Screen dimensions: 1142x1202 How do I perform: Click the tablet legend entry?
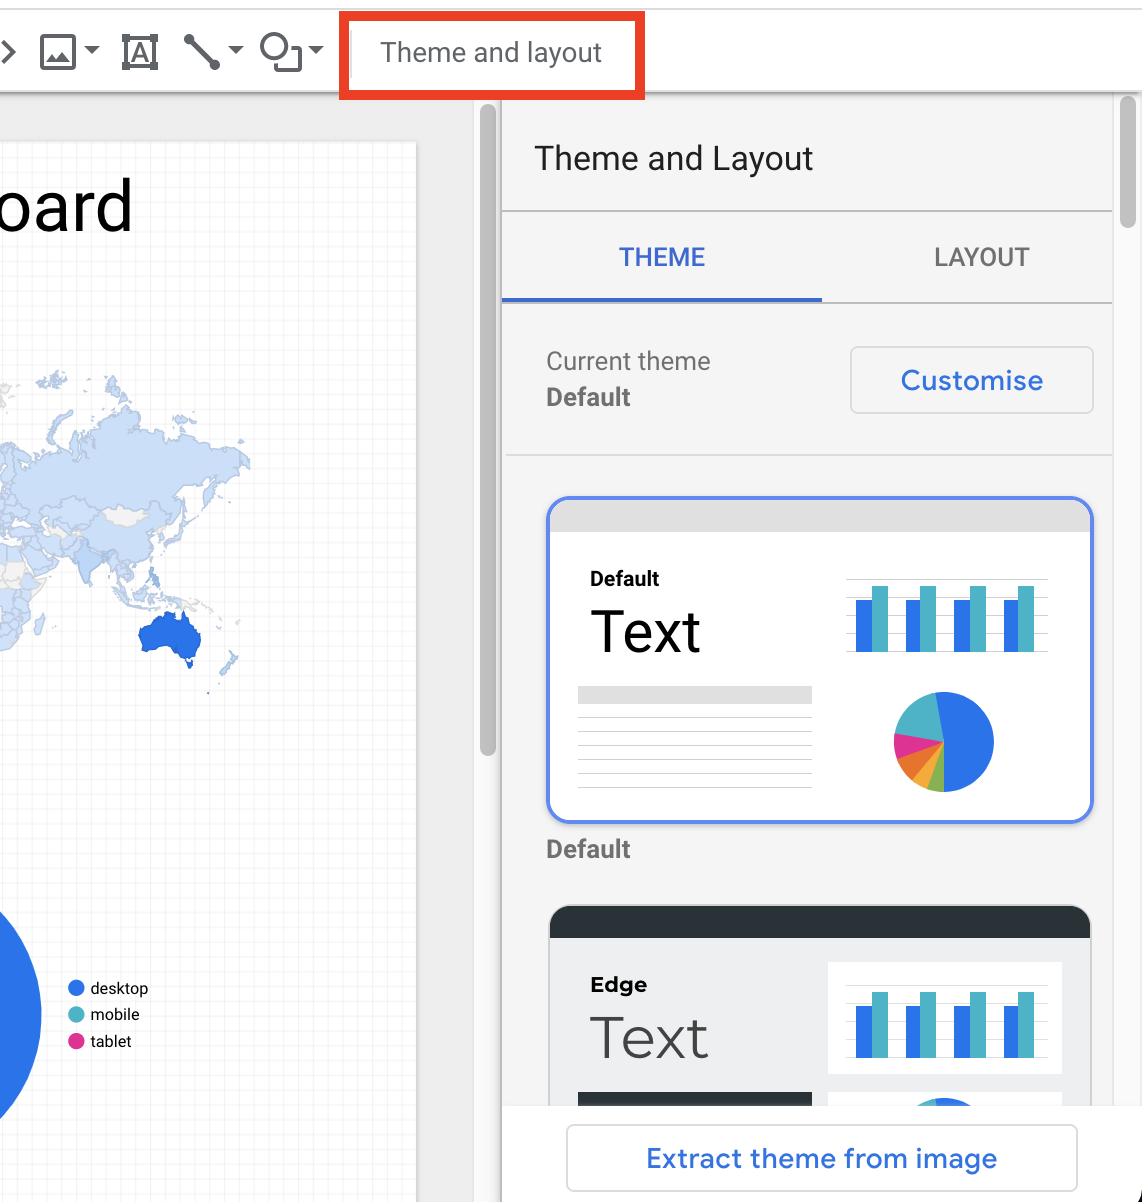100,1041
